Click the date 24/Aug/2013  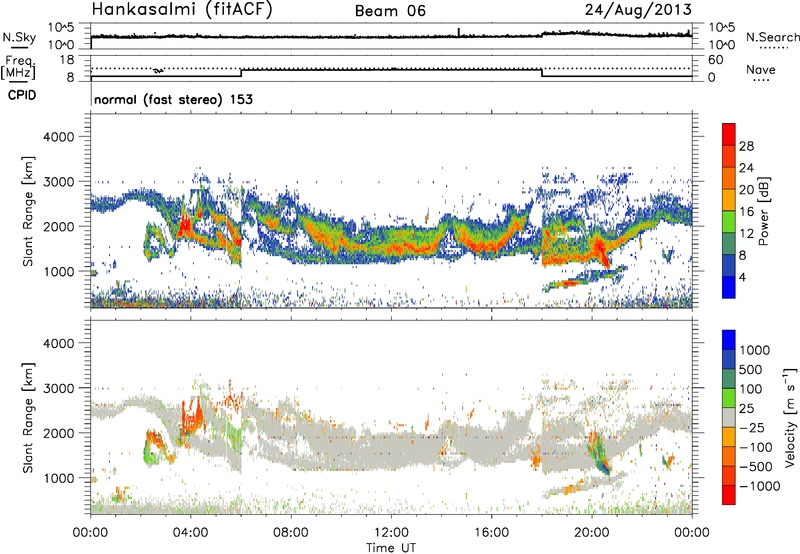click(x=638, y=10)
